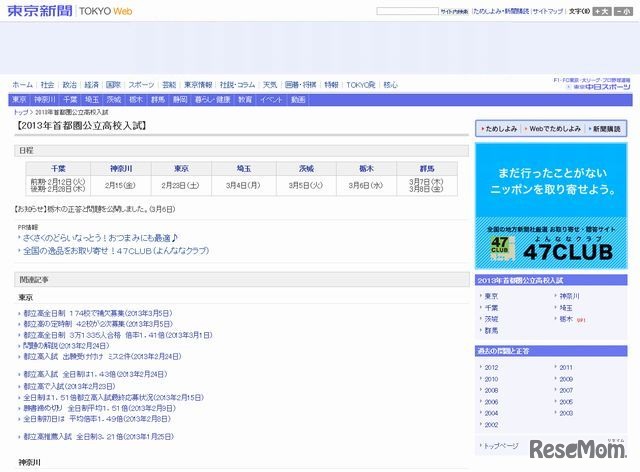Select 千葉 tab in blue sub-navigation
640x472 pixels.
point(70,99)
